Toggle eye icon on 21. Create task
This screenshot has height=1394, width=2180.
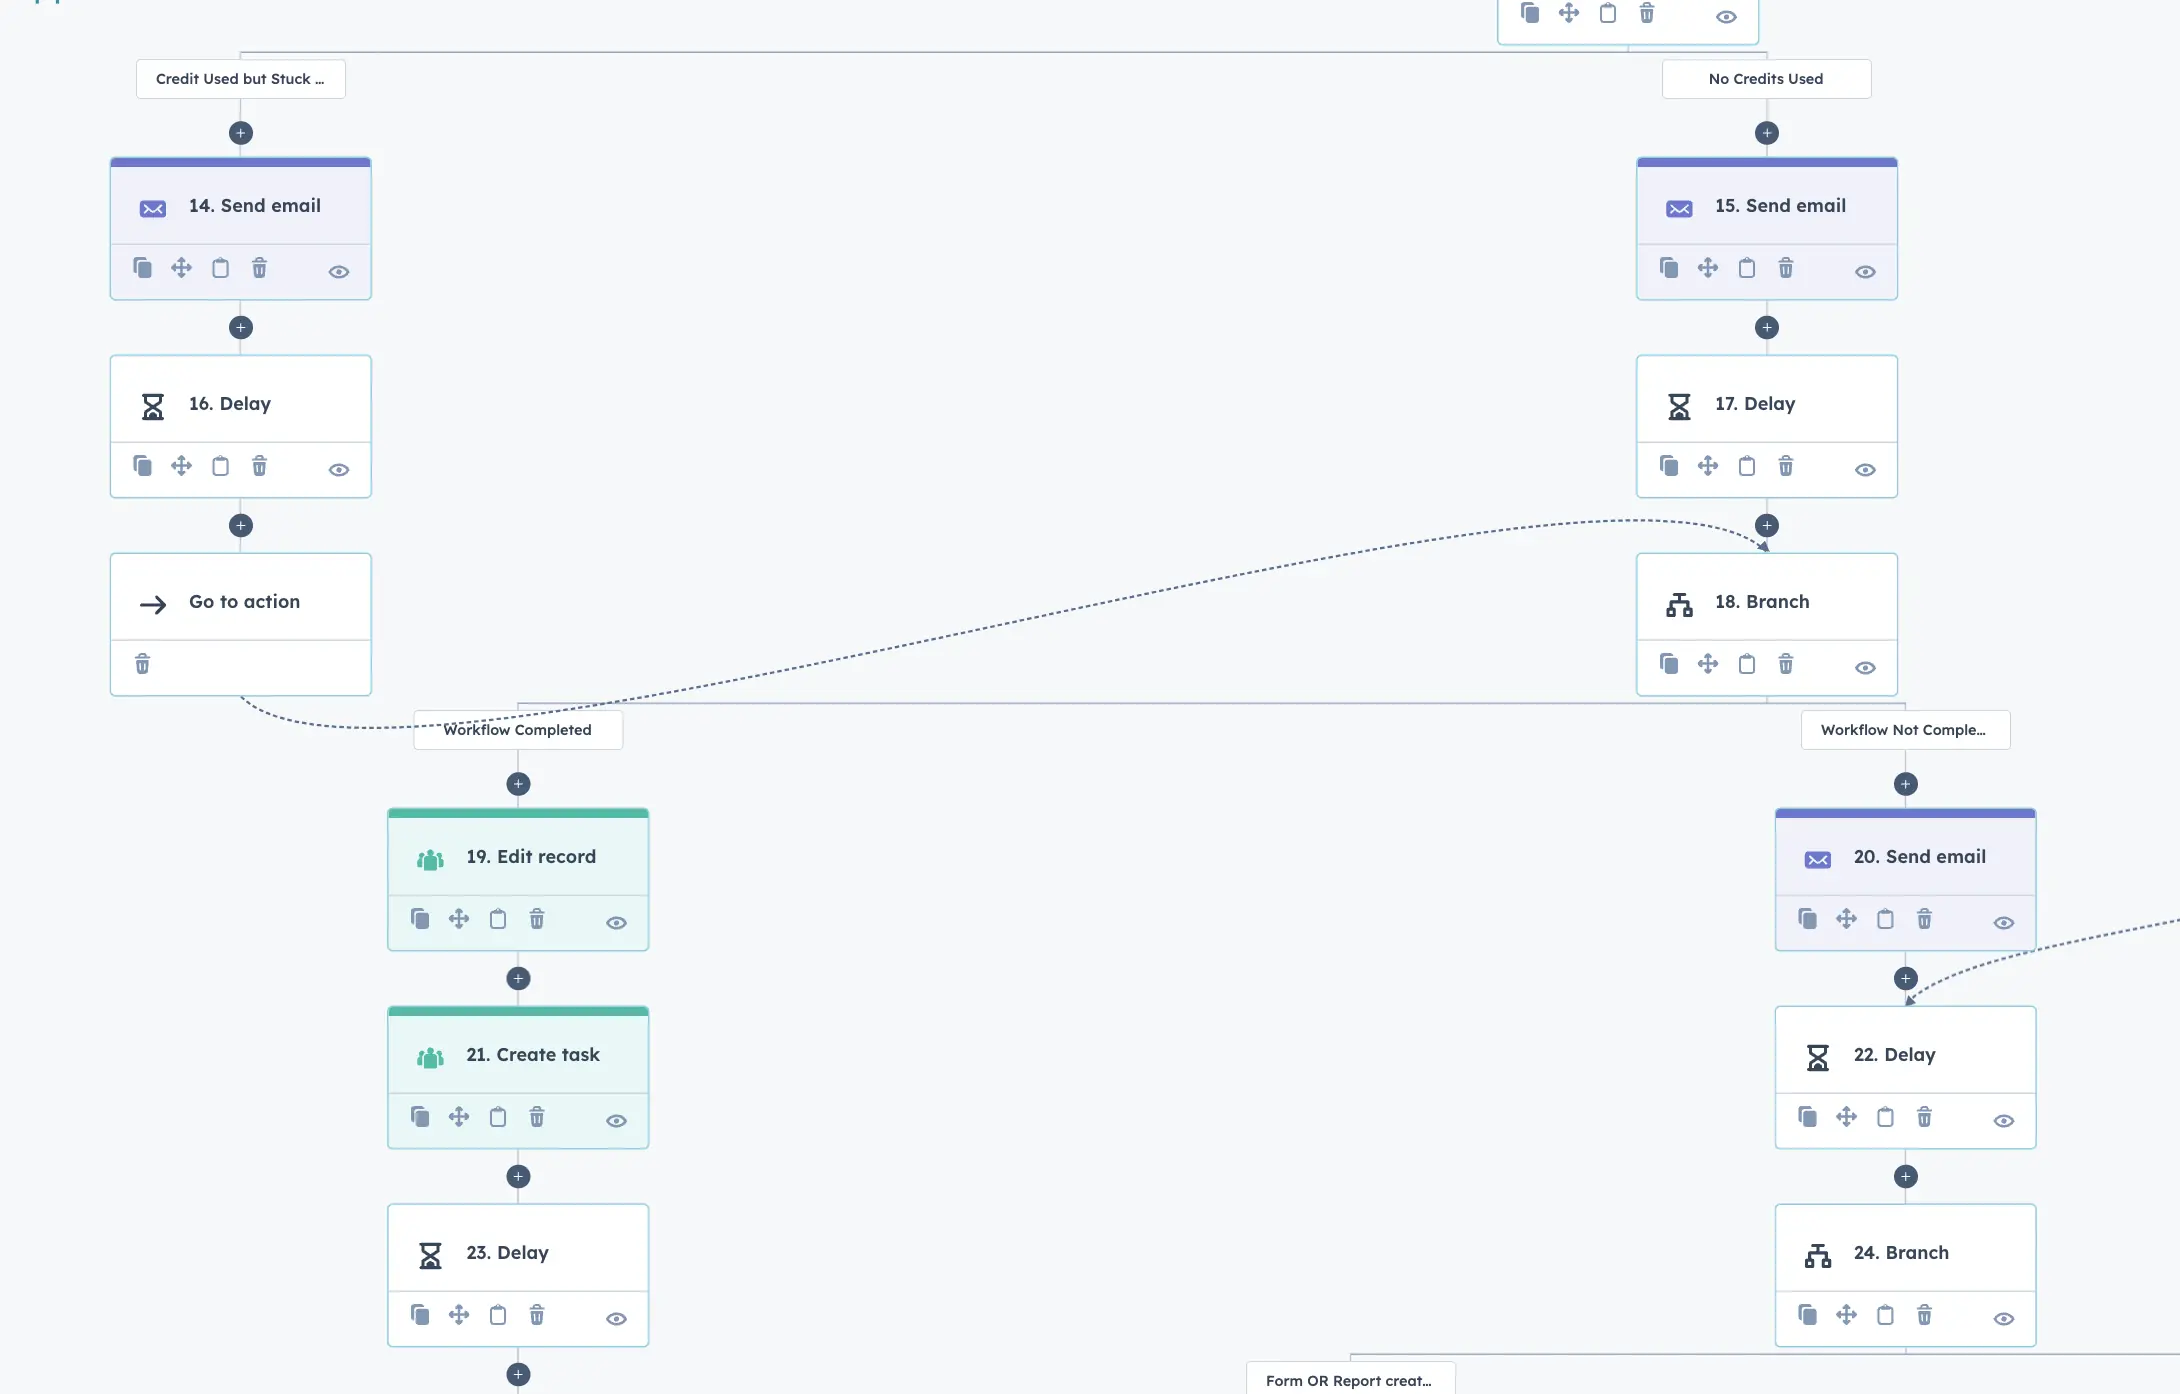tap(617, 1121)
